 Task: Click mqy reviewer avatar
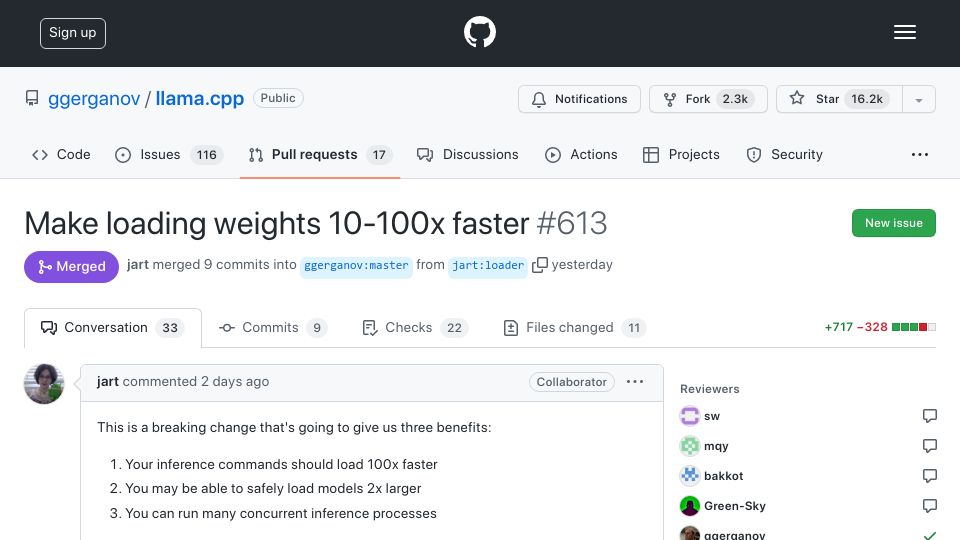(x=690, y=446)
